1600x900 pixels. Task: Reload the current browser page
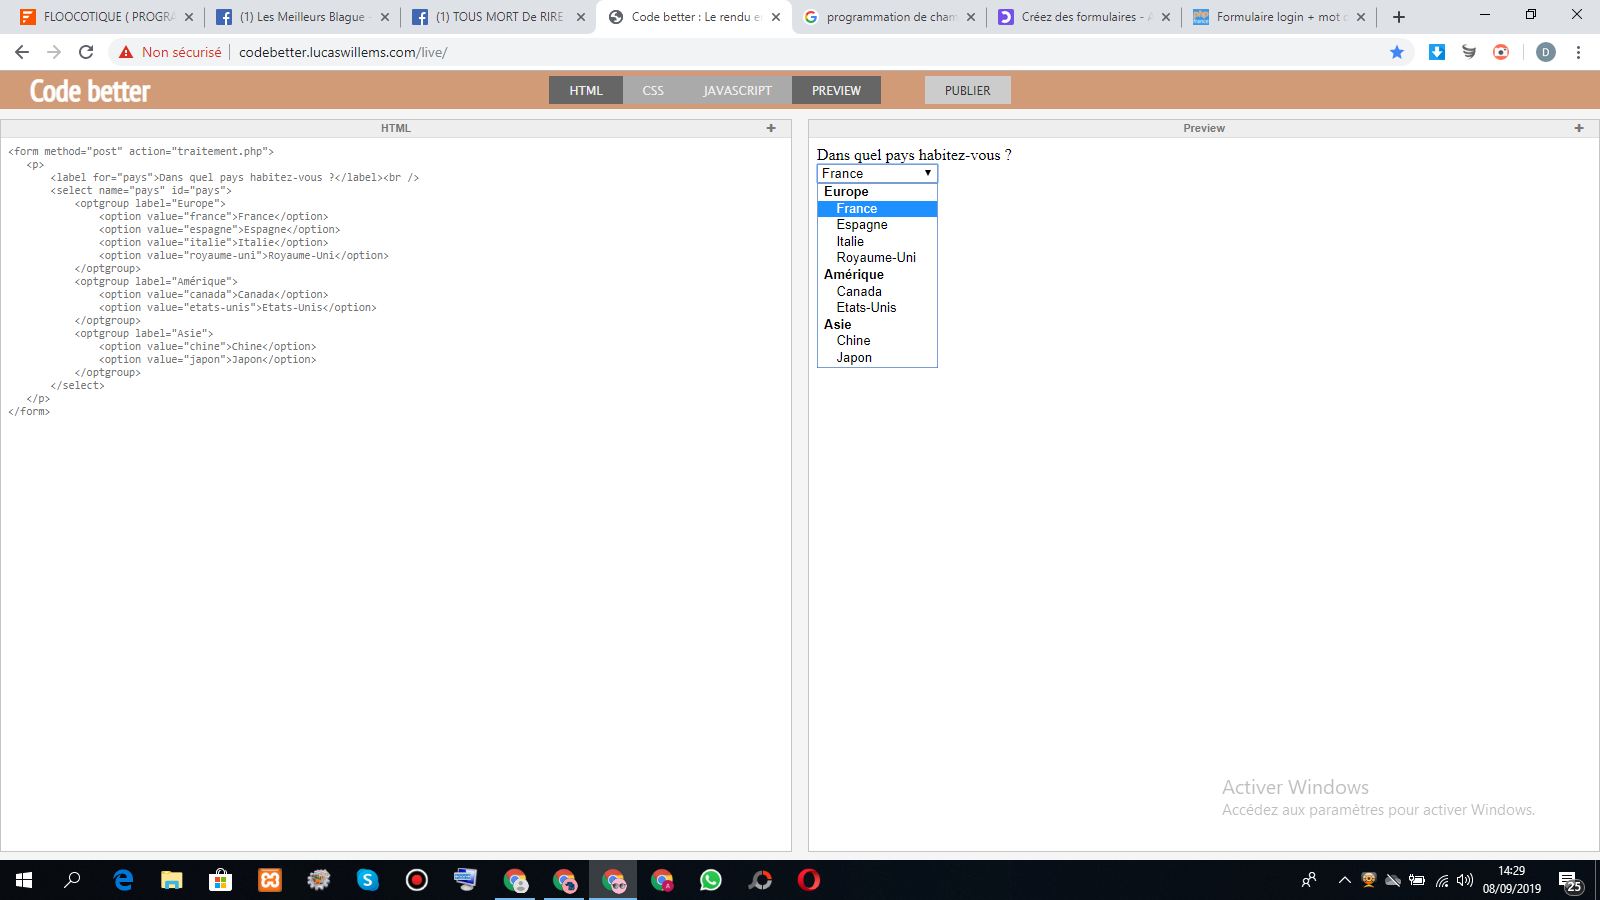(x=86, y=52)
